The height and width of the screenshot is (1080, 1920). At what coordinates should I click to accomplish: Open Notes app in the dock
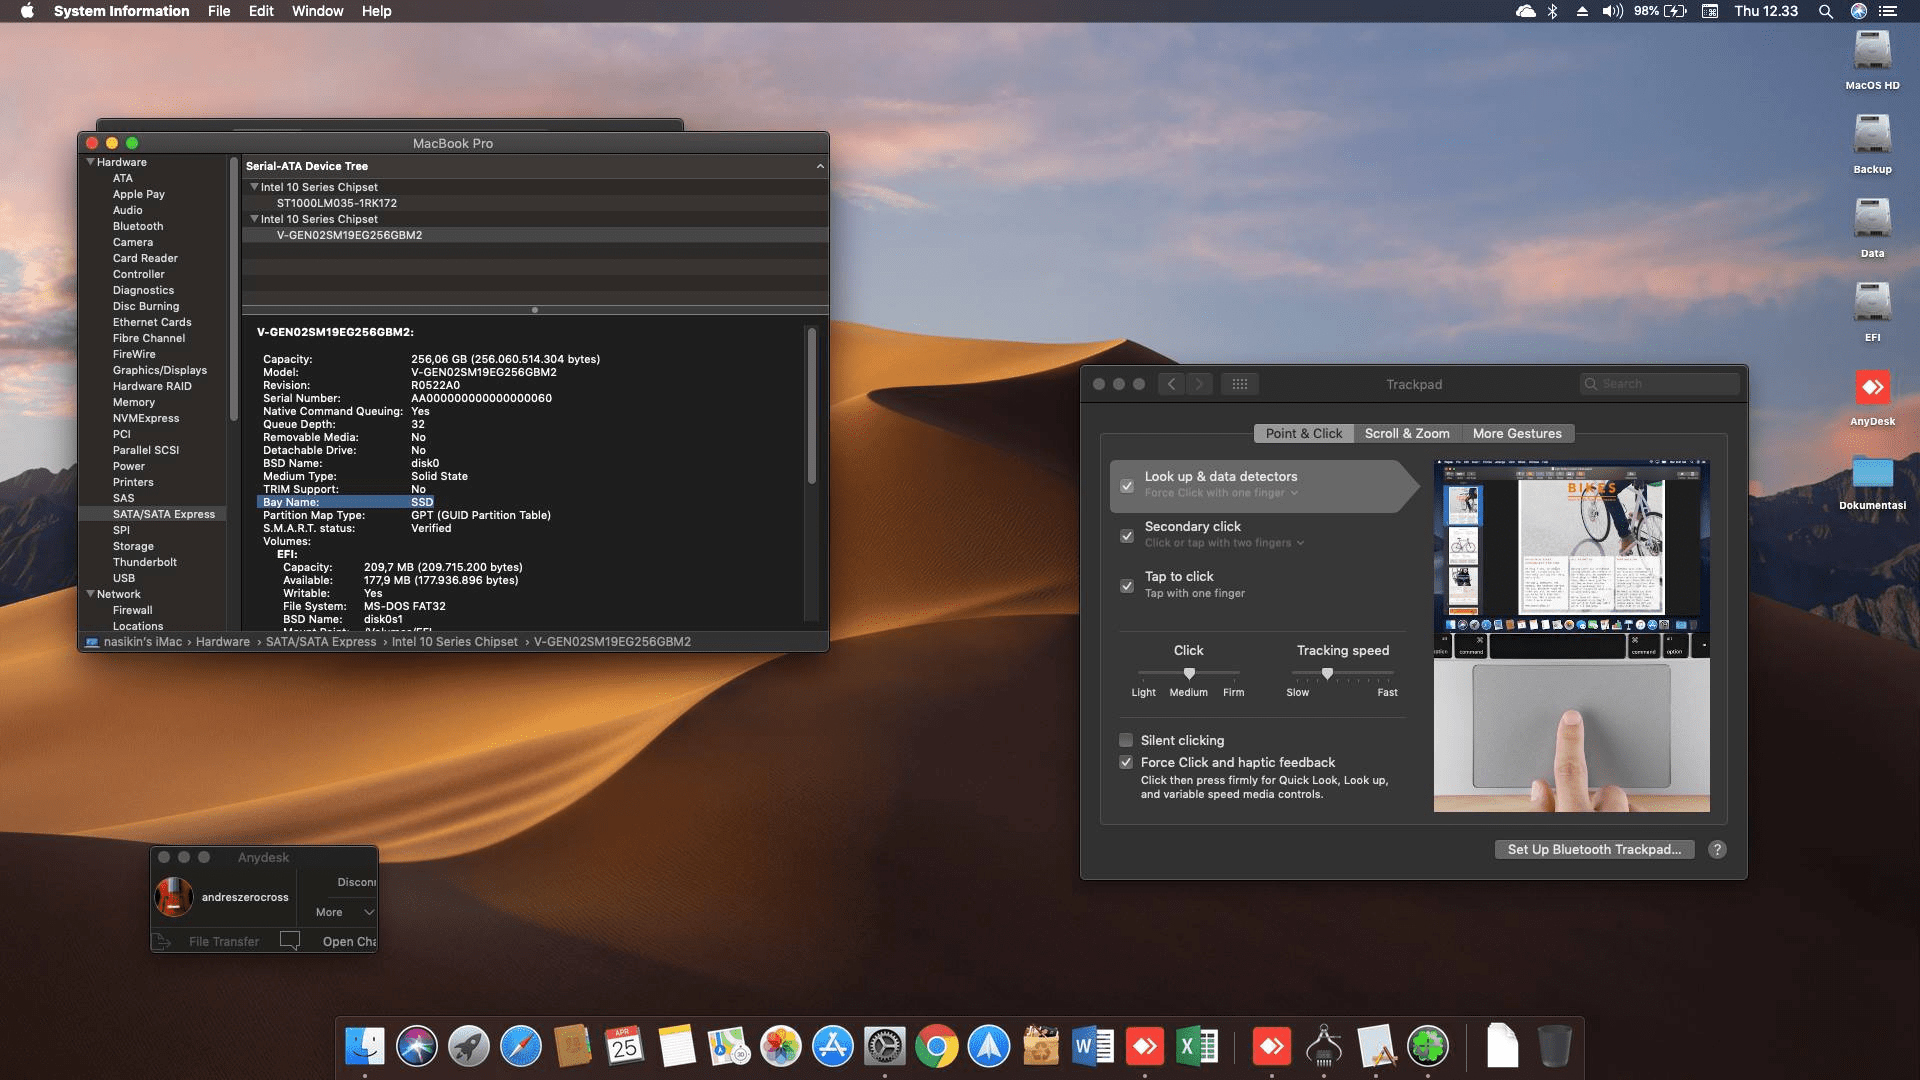[677, 1047]
